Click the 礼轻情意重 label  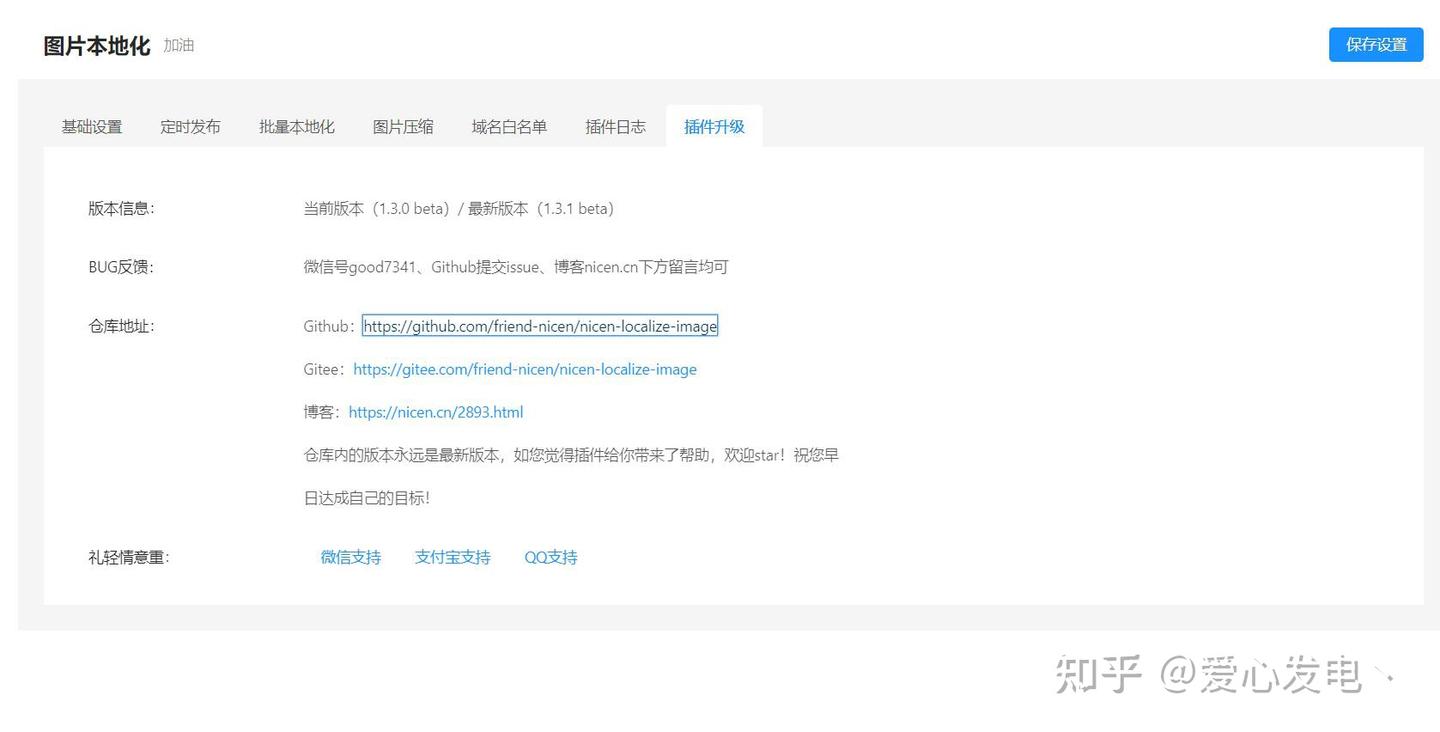click(128, 557)
